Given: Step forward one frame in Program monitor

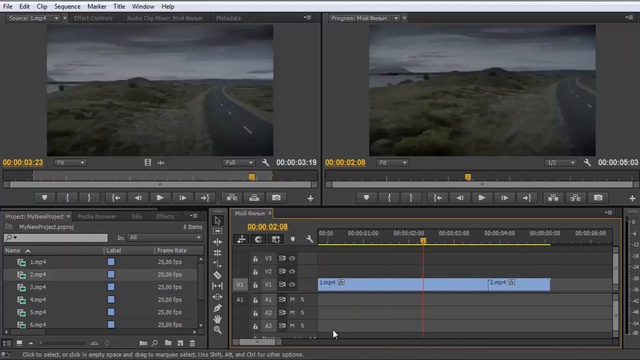Looking at the screenshot, I should tap(504, 198).
